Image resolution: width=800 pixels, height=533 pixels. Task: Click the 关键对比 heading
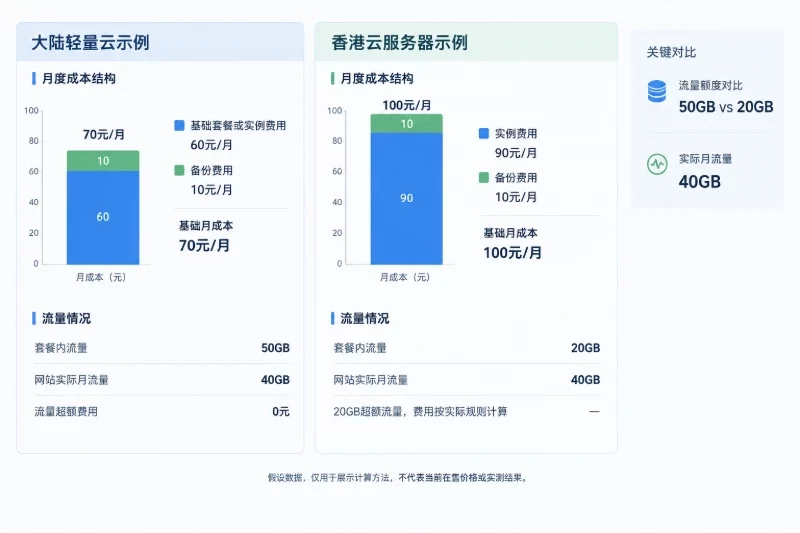pyautogui.click(x=671, y=53)
